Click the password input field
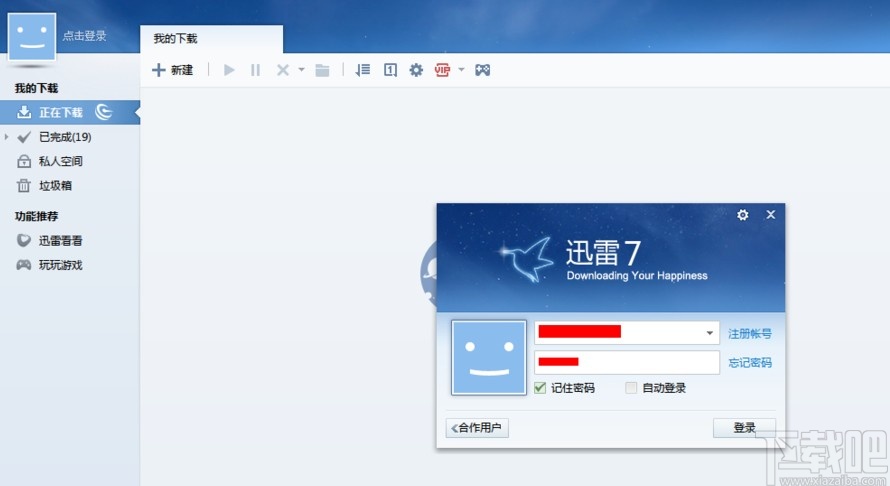890x486 pixels. click(627, 362)
